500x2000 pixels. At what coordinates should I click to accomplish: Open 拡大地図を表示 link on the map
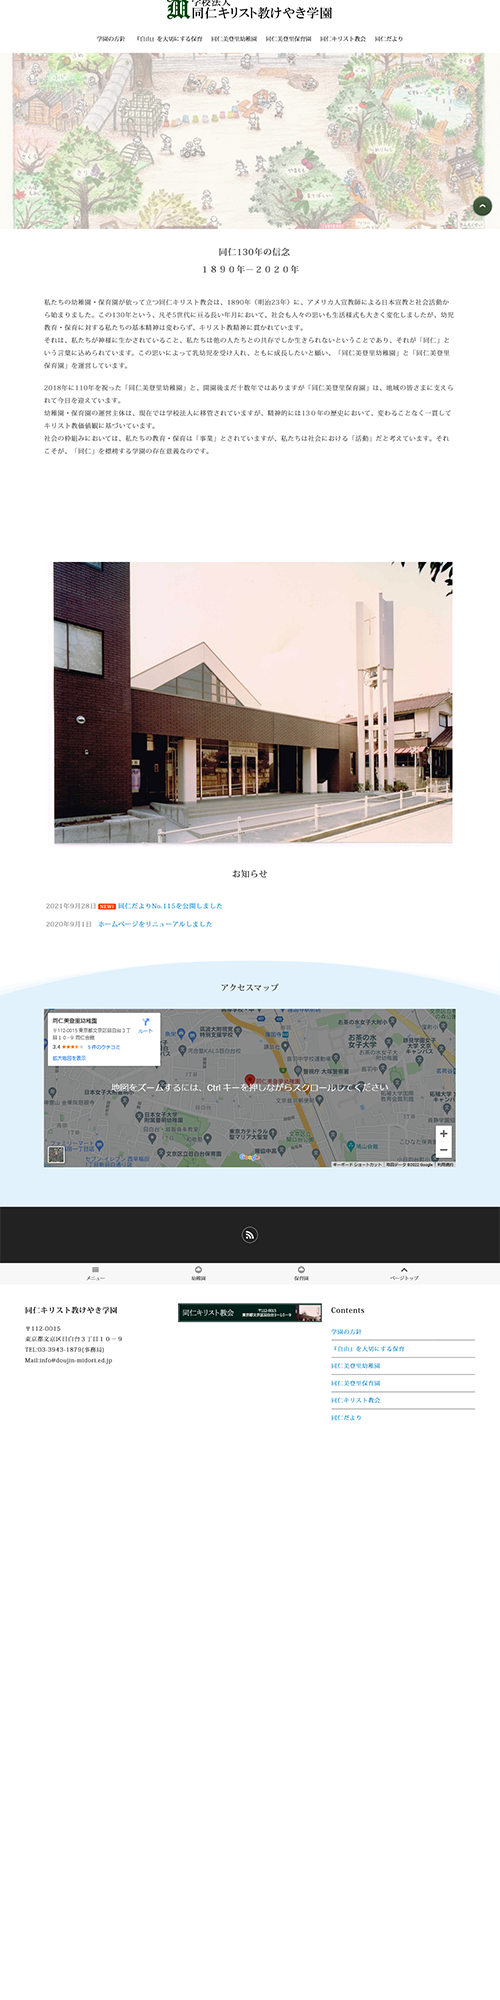tap(69, 1057)
